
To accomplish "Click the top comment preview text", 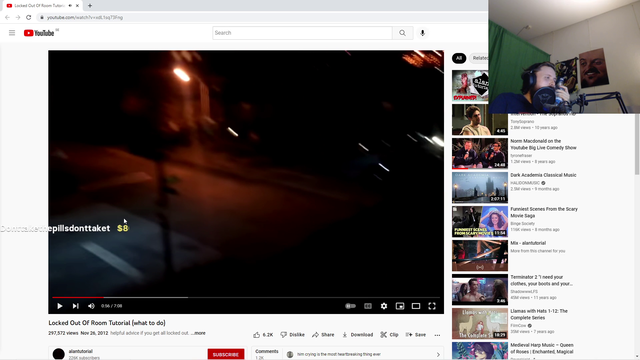I will coord(339,354).
